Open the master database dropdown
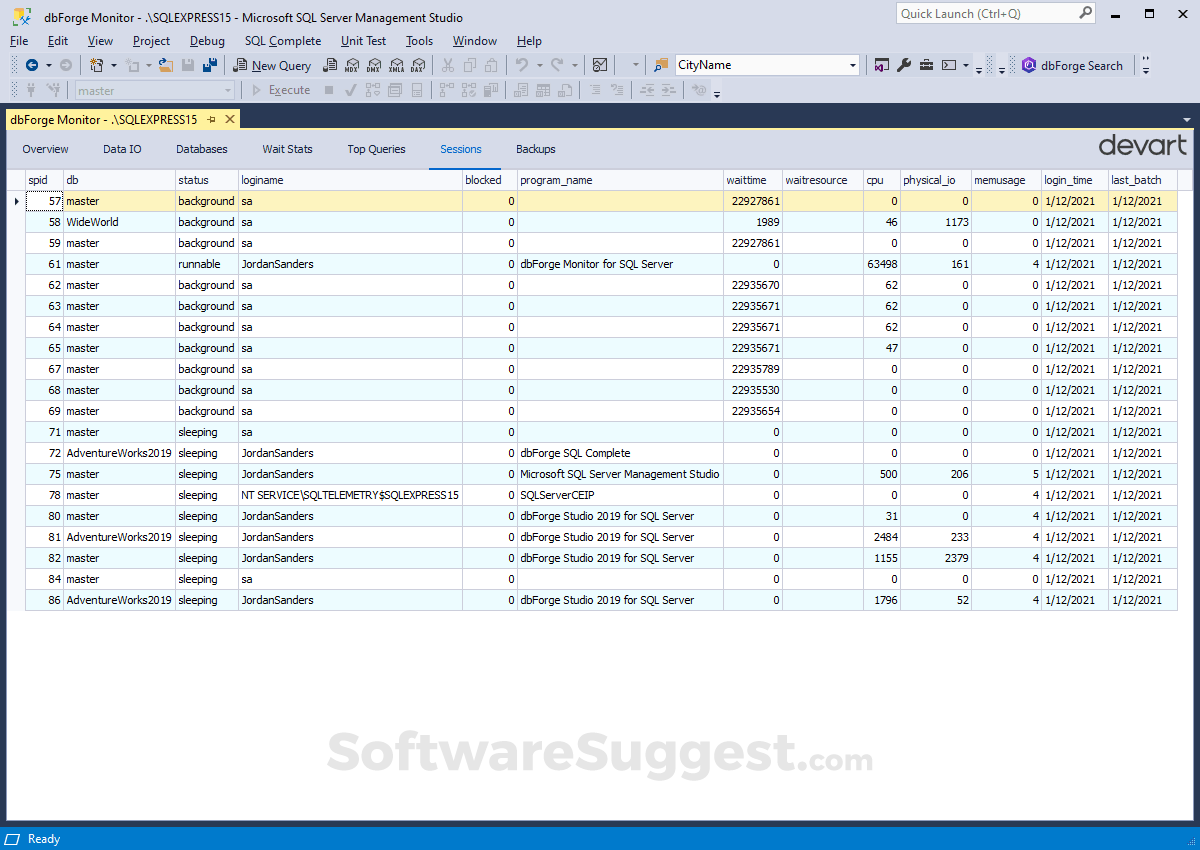Viewport: 1200px width, 850px height. (x=230, y=90)
